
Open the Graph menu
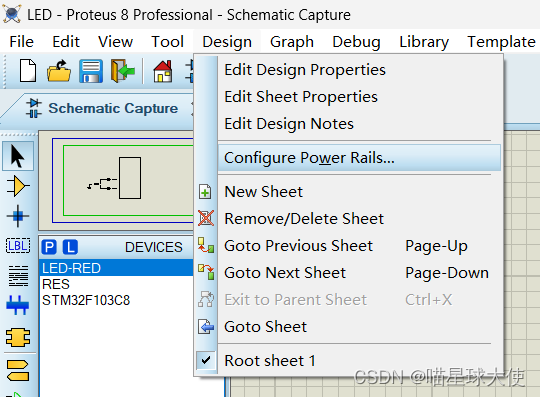pyautogui.click(x=292, y=42)
